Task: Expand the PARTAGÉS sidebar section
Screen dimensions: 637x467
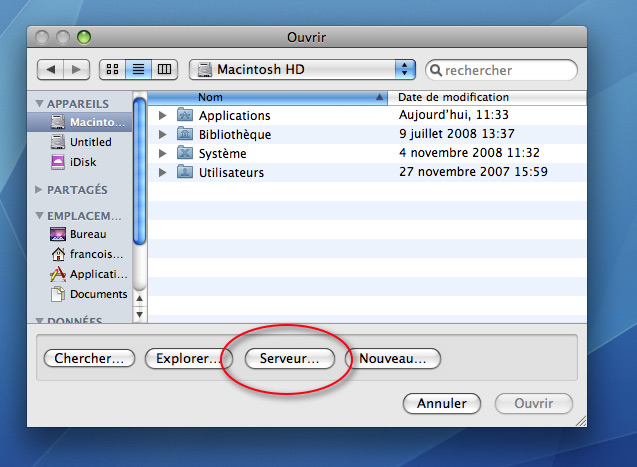Action: (x=39, y=190)
